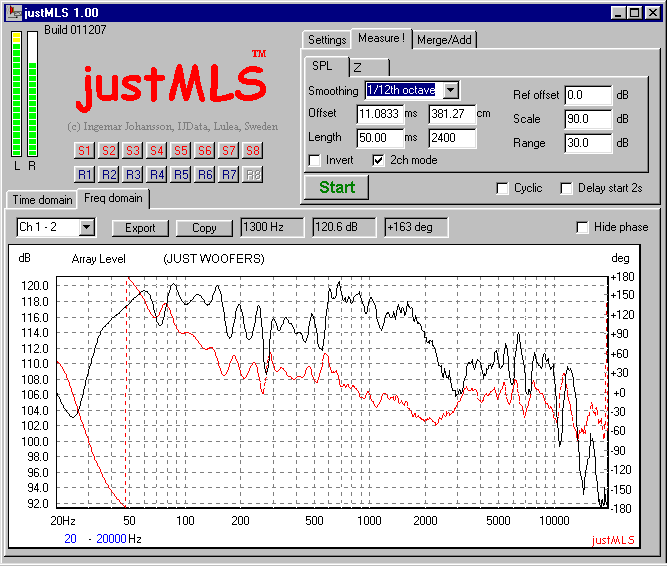Expand the Ch 1 - 2 channel dropdown
Image resolution: width=667 pixels, height=566 pixels.
[x=87, y=227]
